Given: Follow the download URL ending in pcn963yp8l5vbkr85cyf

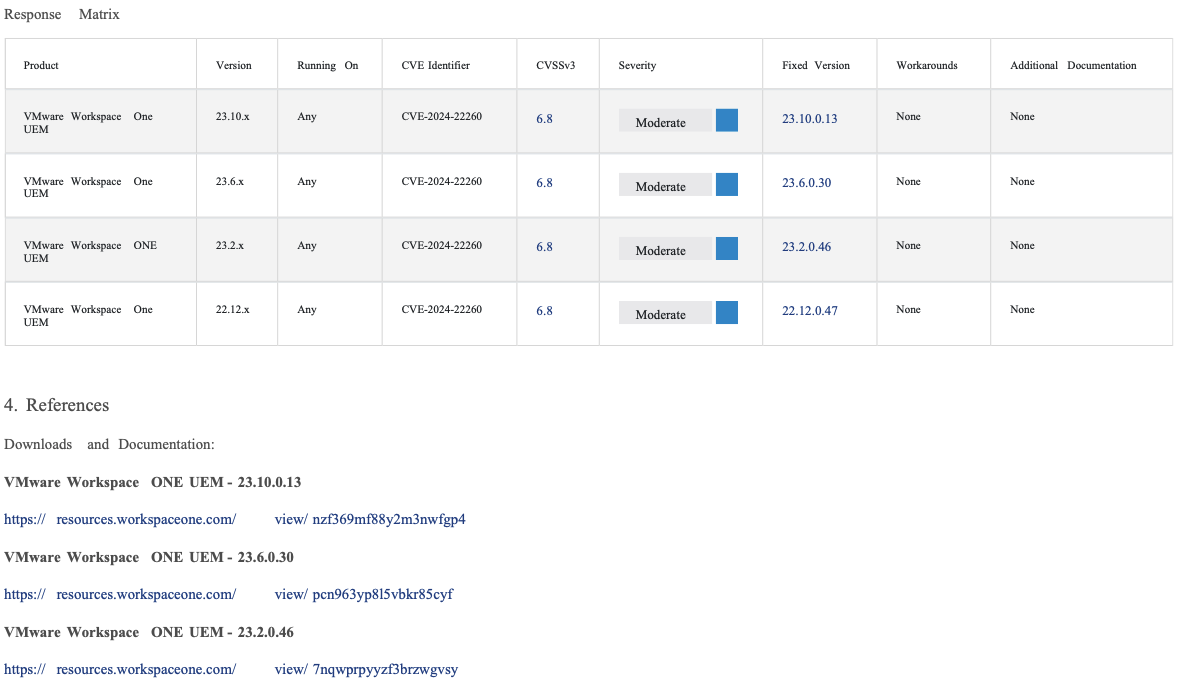Looking at the screenshot, I should point(228,595).
